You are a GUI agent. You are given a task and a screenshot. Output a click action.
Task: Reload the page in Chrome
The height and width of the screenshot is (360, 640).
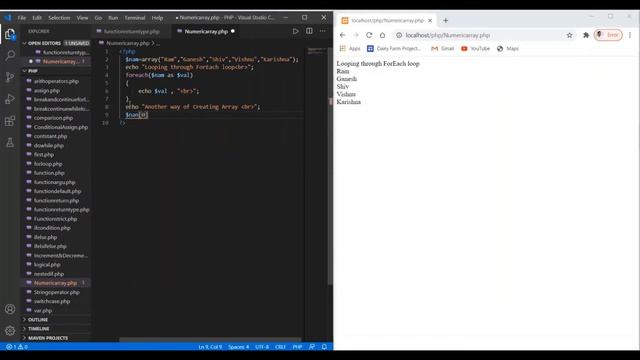369,35
